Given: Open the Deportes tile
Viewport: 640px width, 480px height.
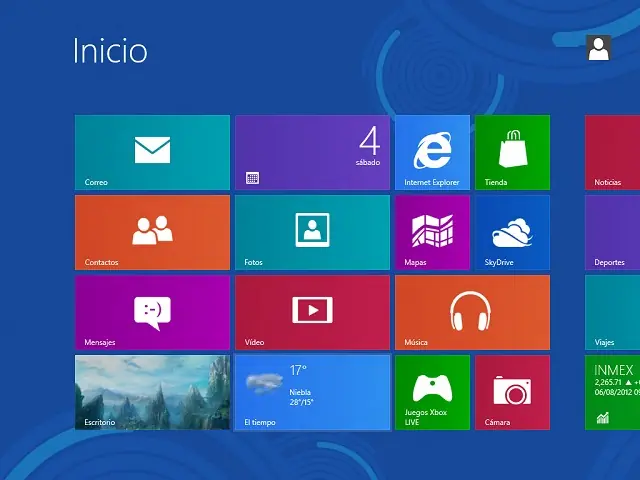Looking at the screenshot, I should point(612,232).
